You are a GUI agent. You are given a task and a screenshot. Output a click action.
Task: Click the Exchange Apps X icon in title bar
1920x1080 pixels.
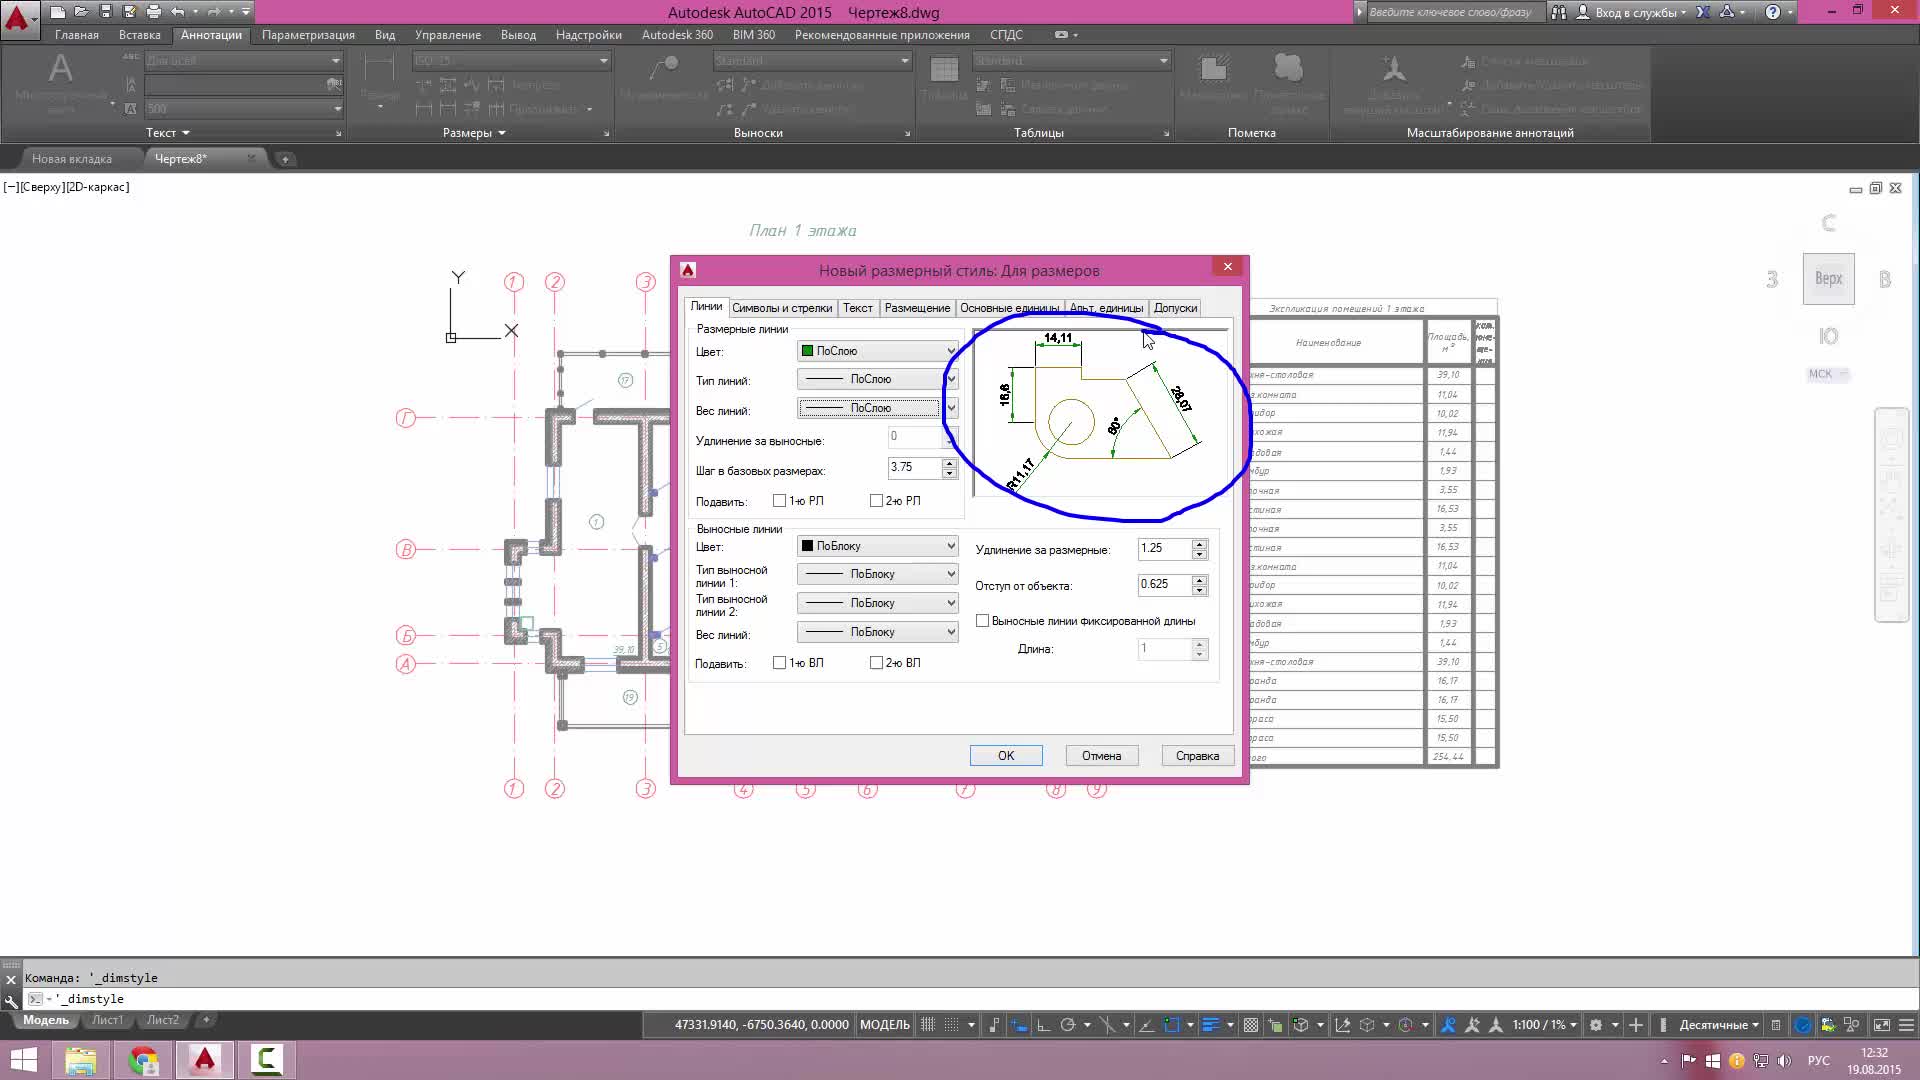pos(1703,12)
